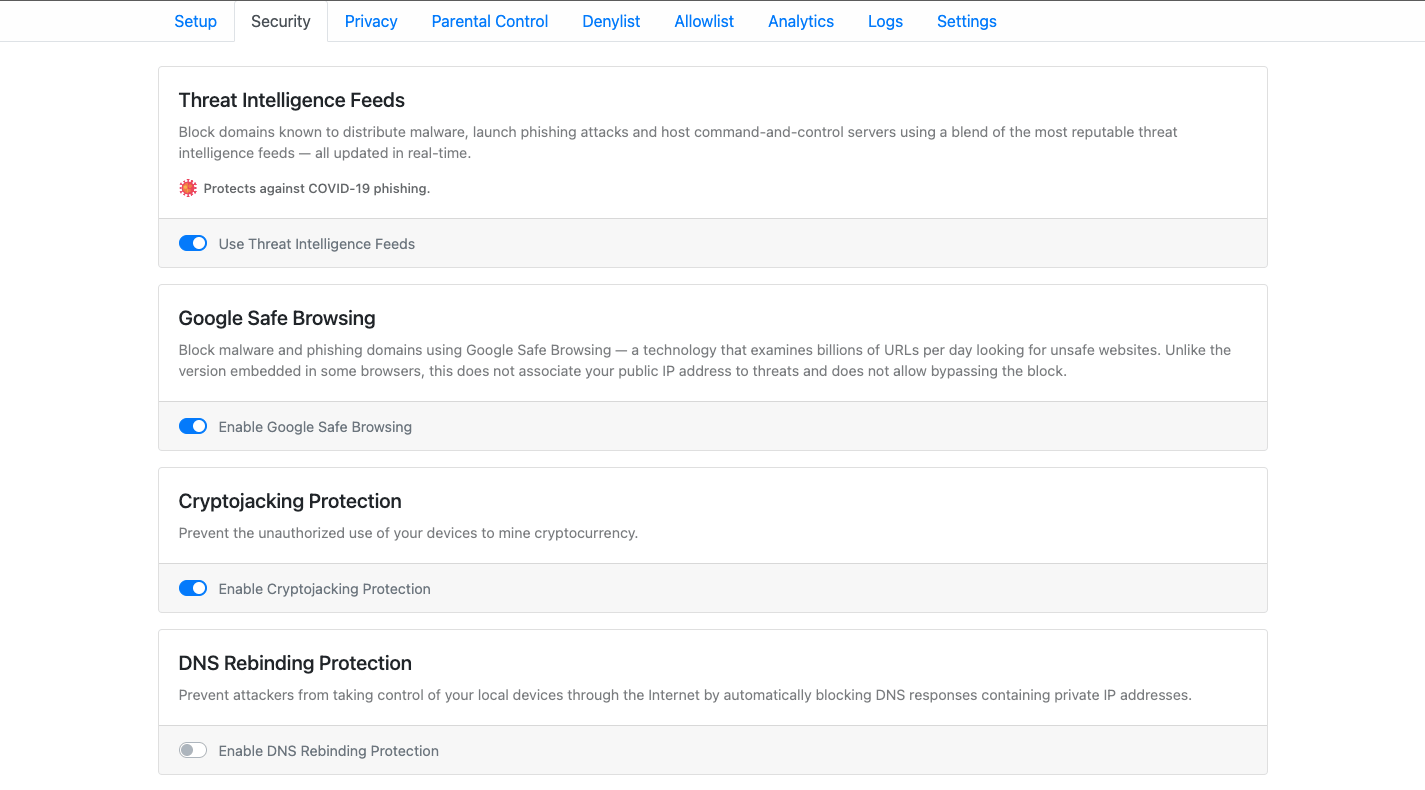1425x790 pixels.
Task: Switch to the Settings tab
Action: [966, 21]
